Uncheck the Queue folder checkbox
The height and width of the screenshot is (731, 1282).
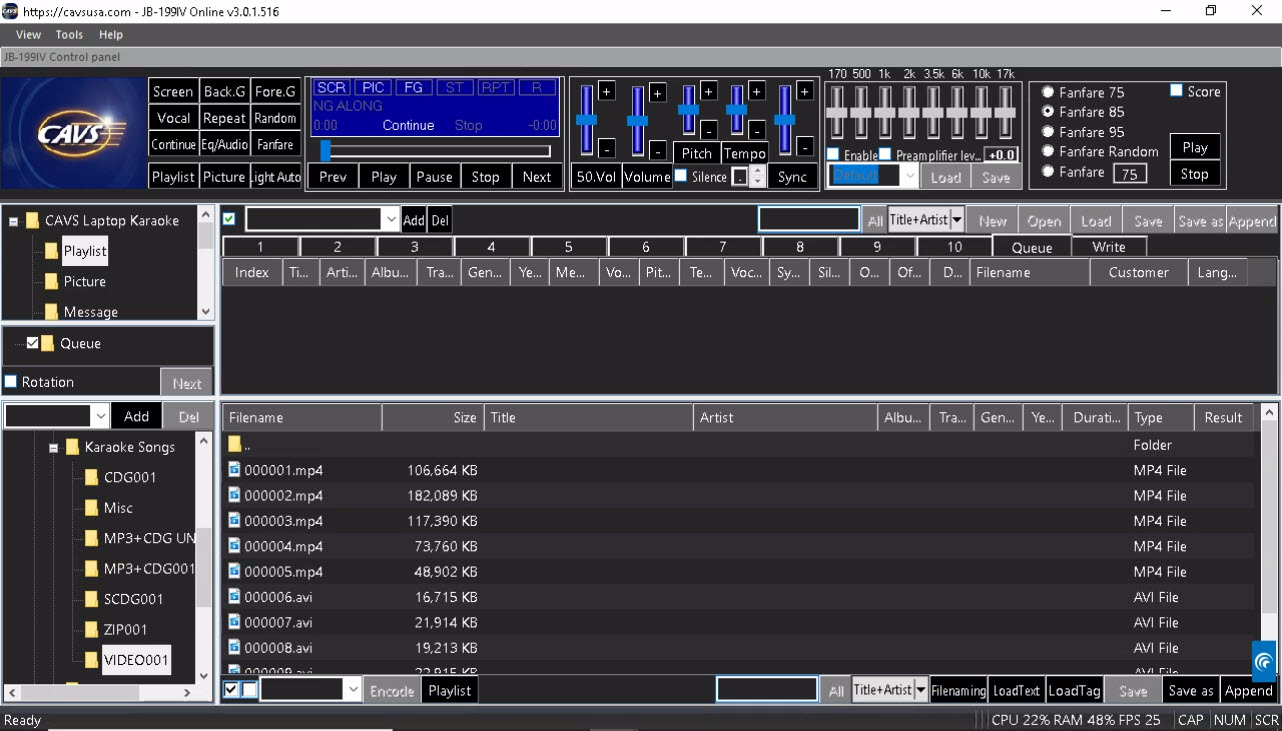33,343
